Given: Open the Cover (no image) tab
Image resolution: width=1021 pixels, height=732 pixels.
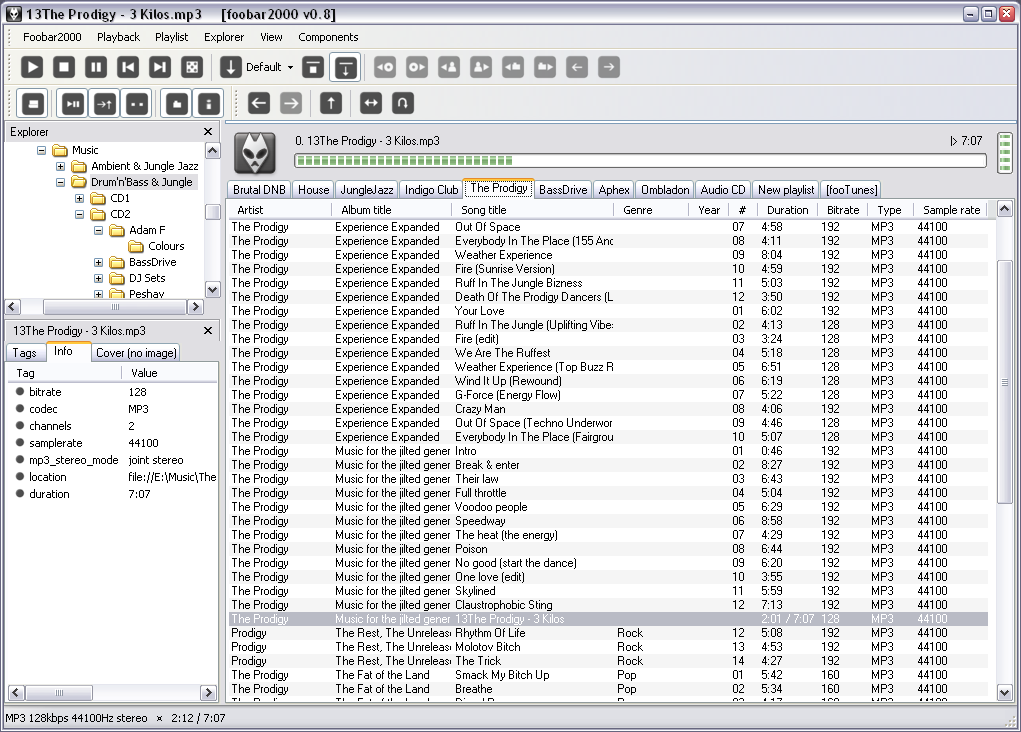Looking at the screenshot, I should (136, 352).
